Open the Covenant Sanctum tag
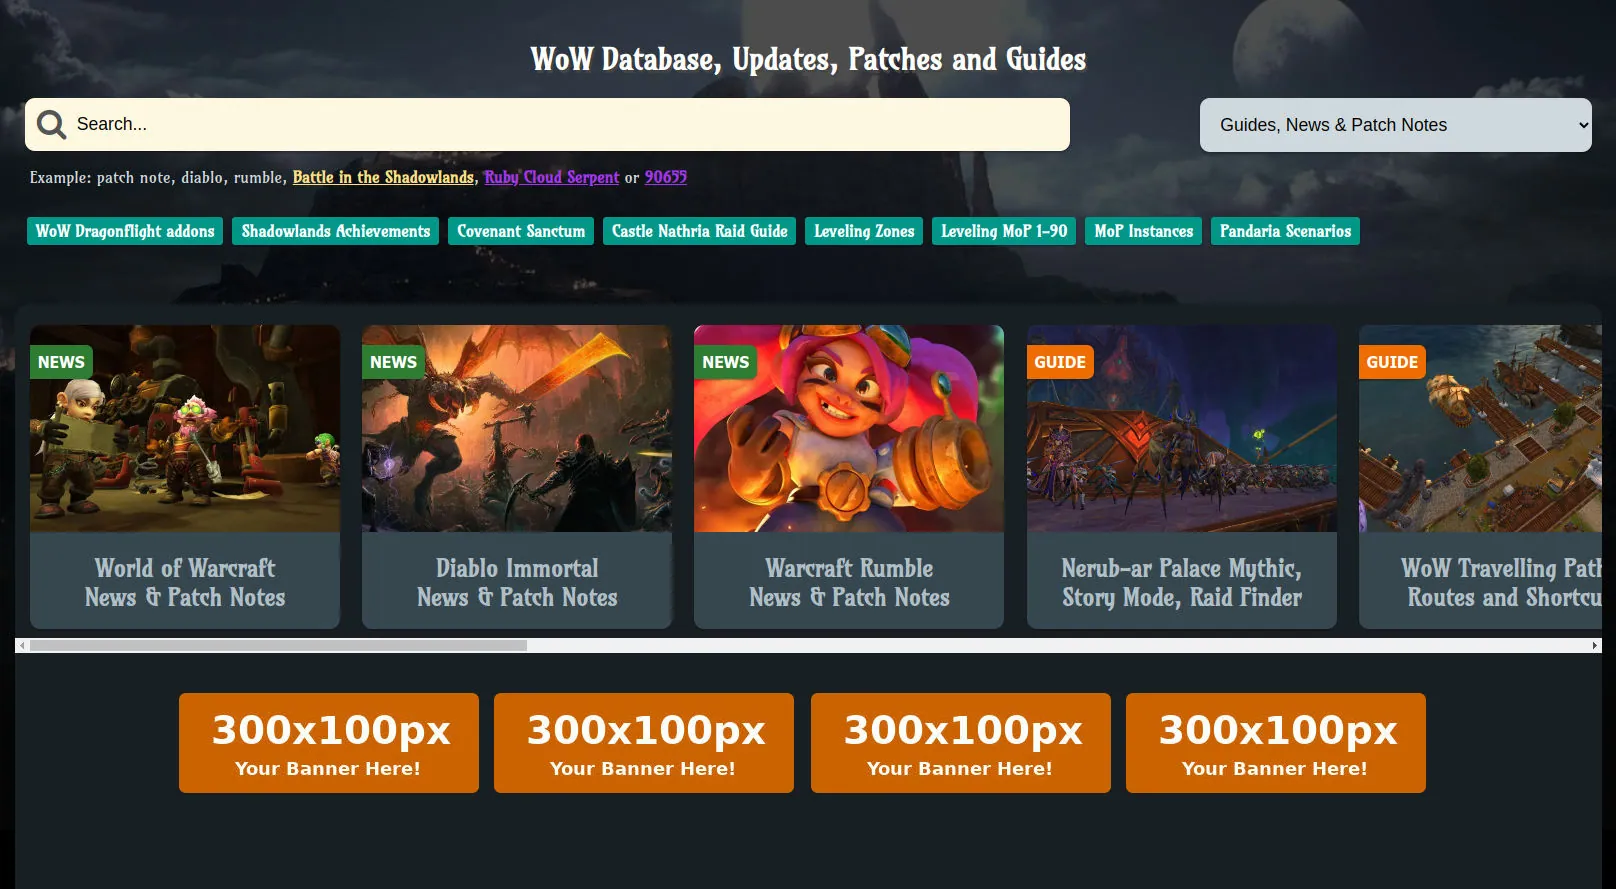Image resolution: width=1616 pixels, height=889 pixels. pyautogui.click(x=521, y=231)
